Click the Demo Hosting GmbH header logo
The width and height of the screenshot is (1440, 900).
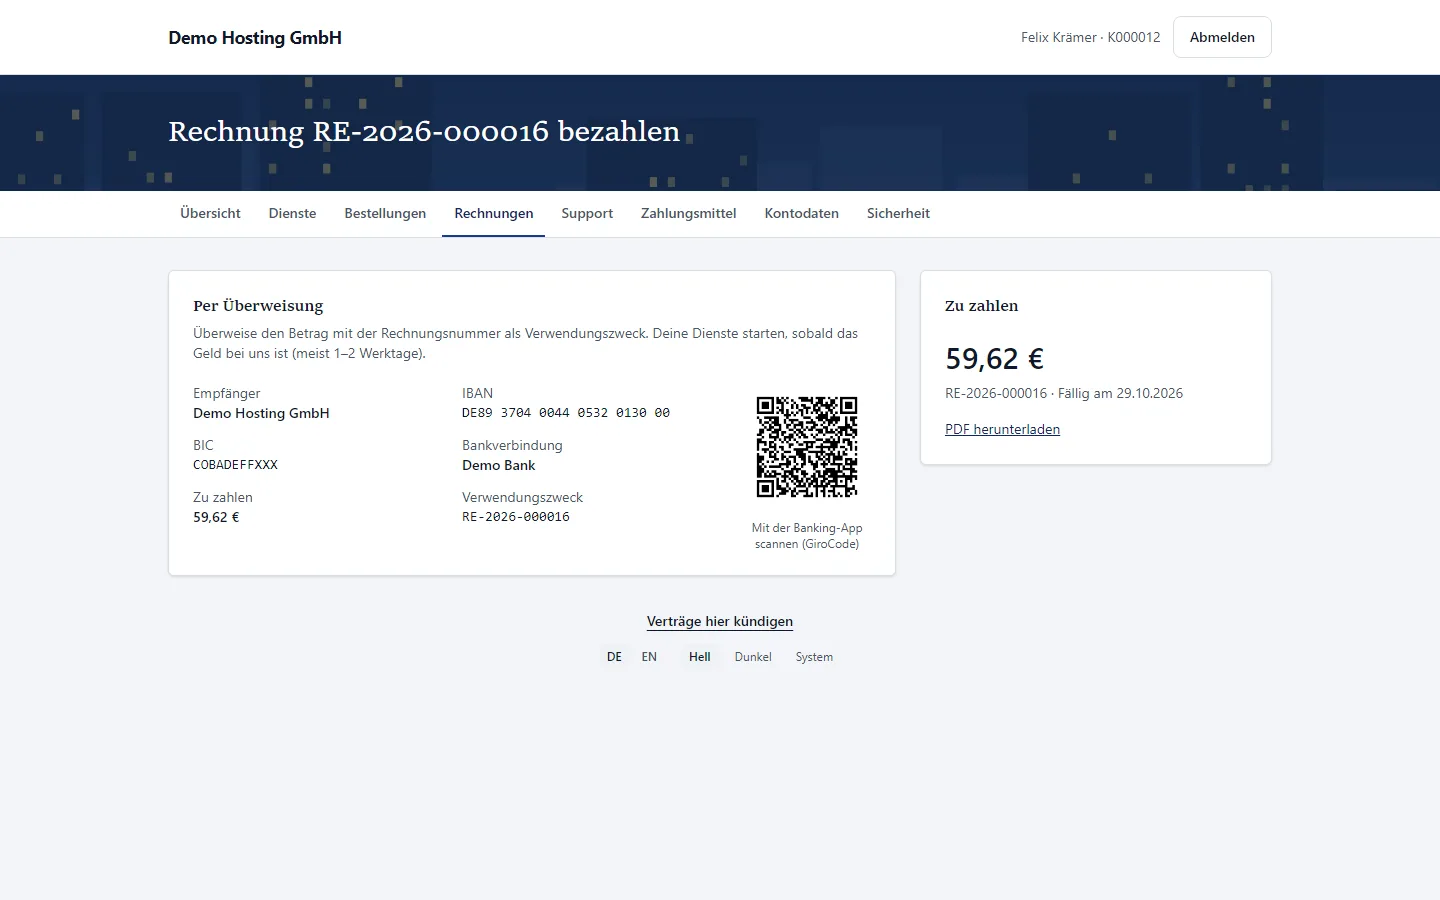pos(255,37)
